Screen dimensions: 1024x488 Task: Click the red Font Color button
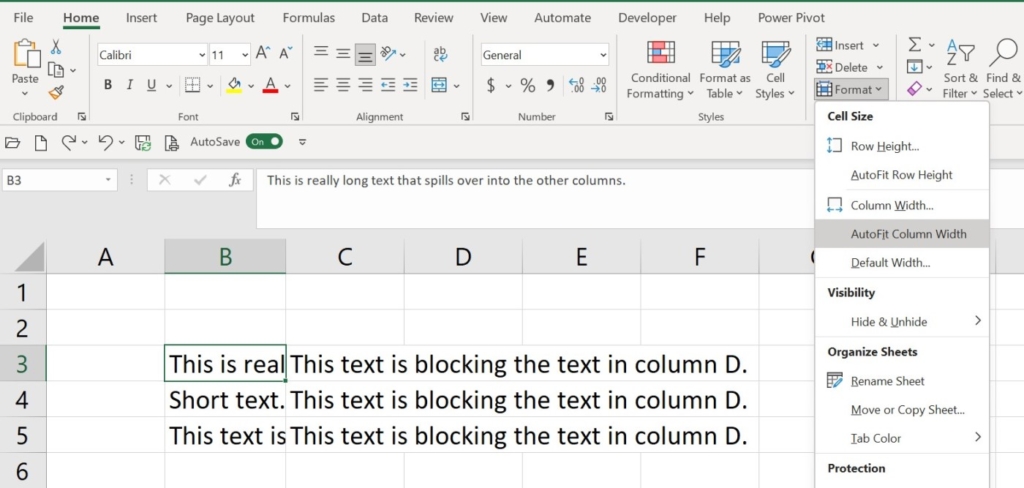pos(269,86)
